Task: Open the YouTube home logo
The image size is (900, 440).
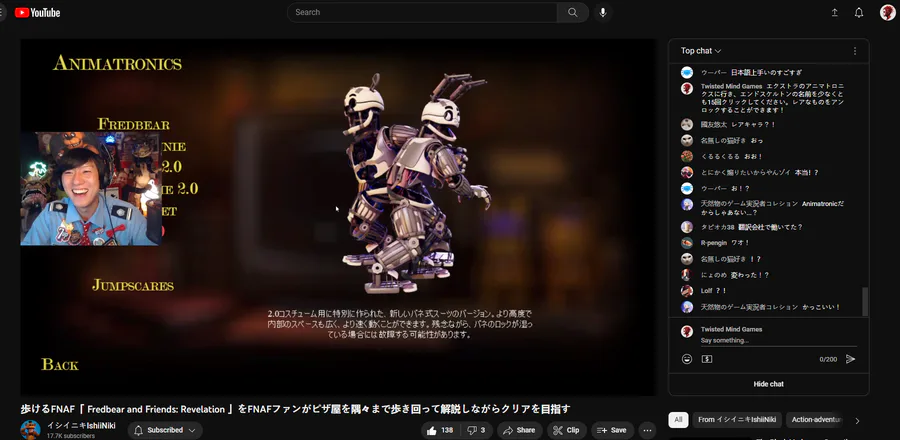Action: tap(37, 13)
